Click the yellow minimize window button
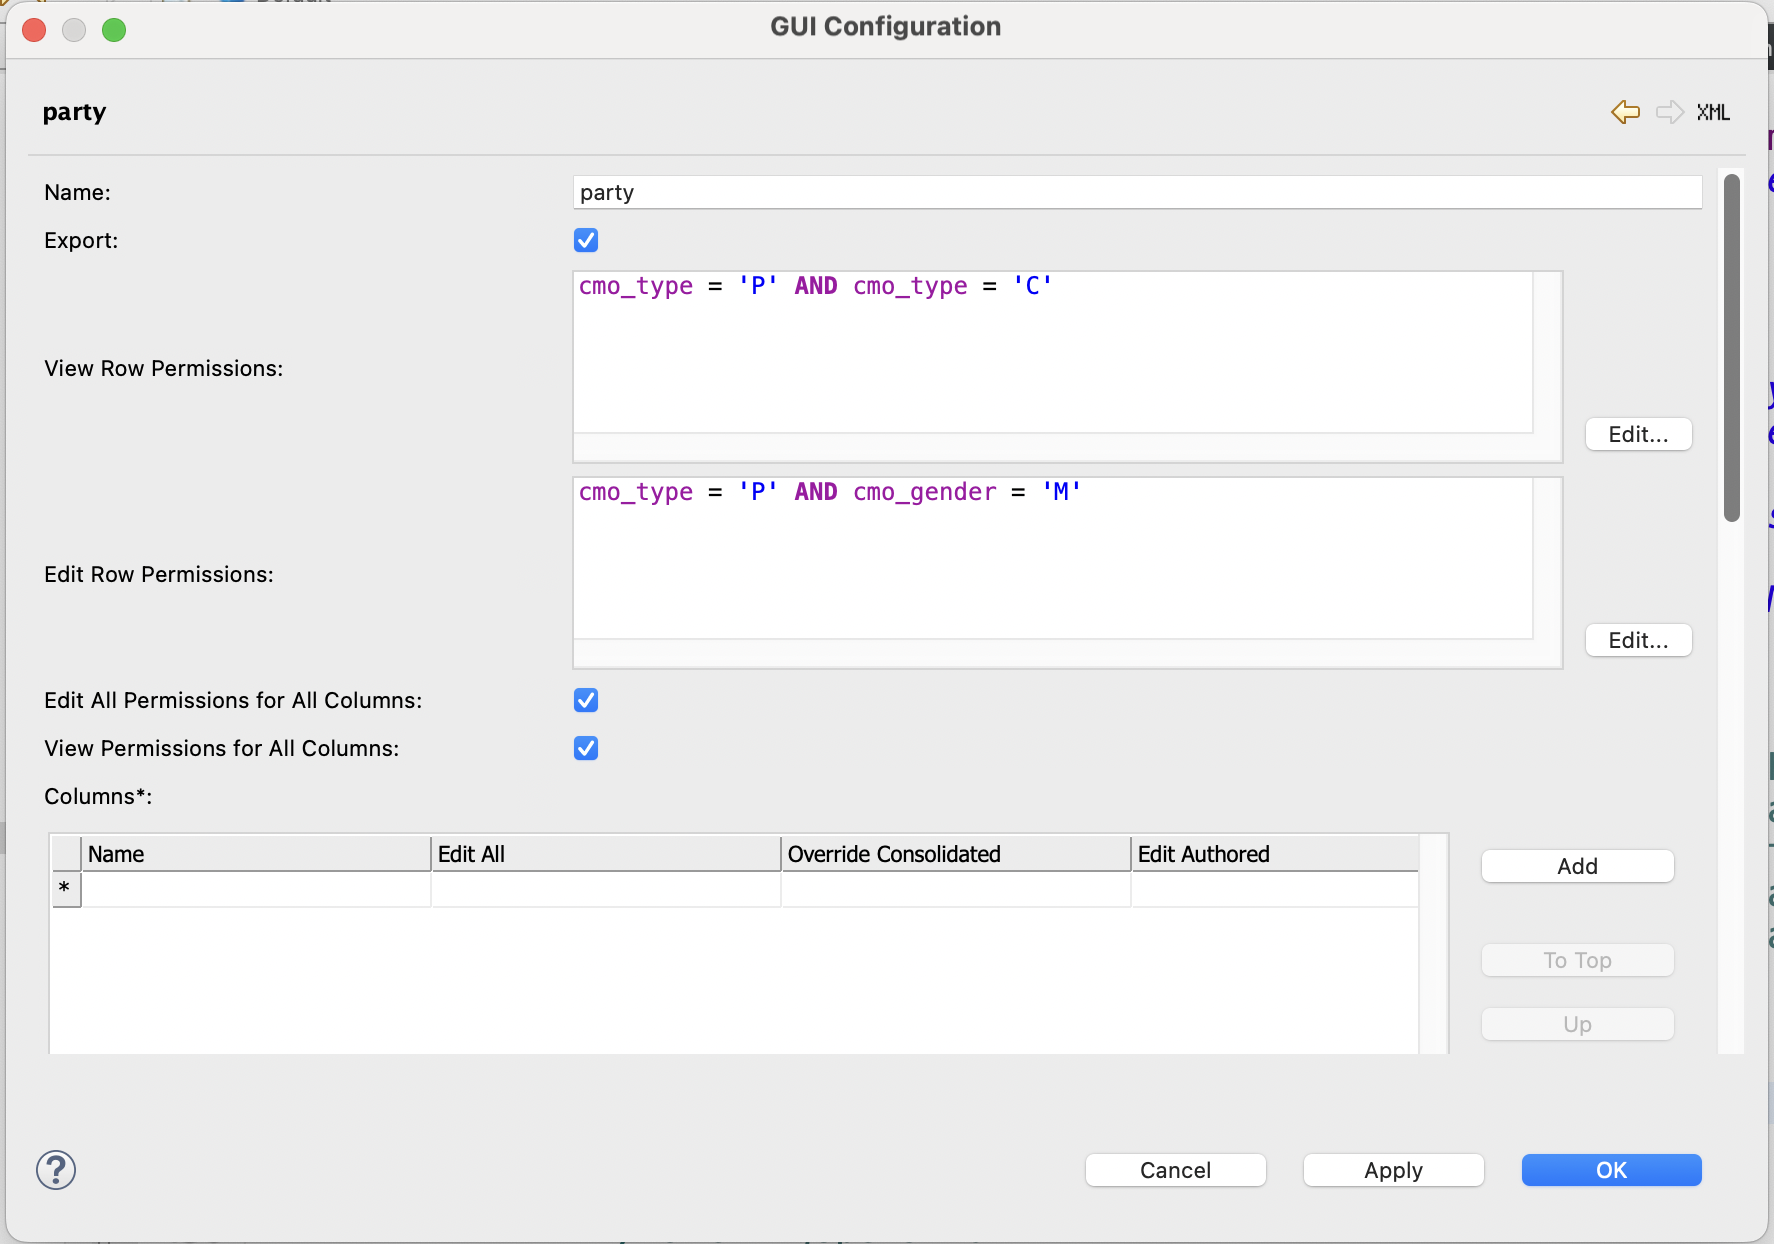Image resolution: width=1774 pixels, height=1244 pixels. click(x=74, y=30)
